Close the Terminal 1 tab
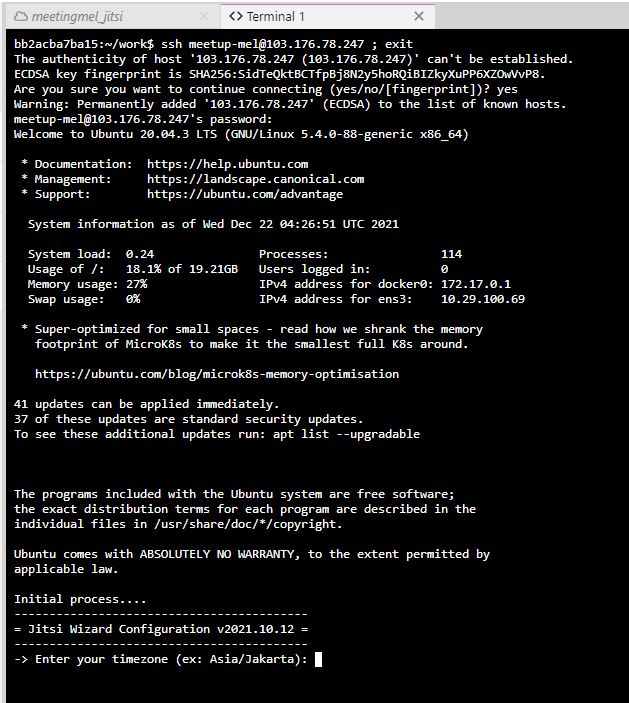 point(419,17)
